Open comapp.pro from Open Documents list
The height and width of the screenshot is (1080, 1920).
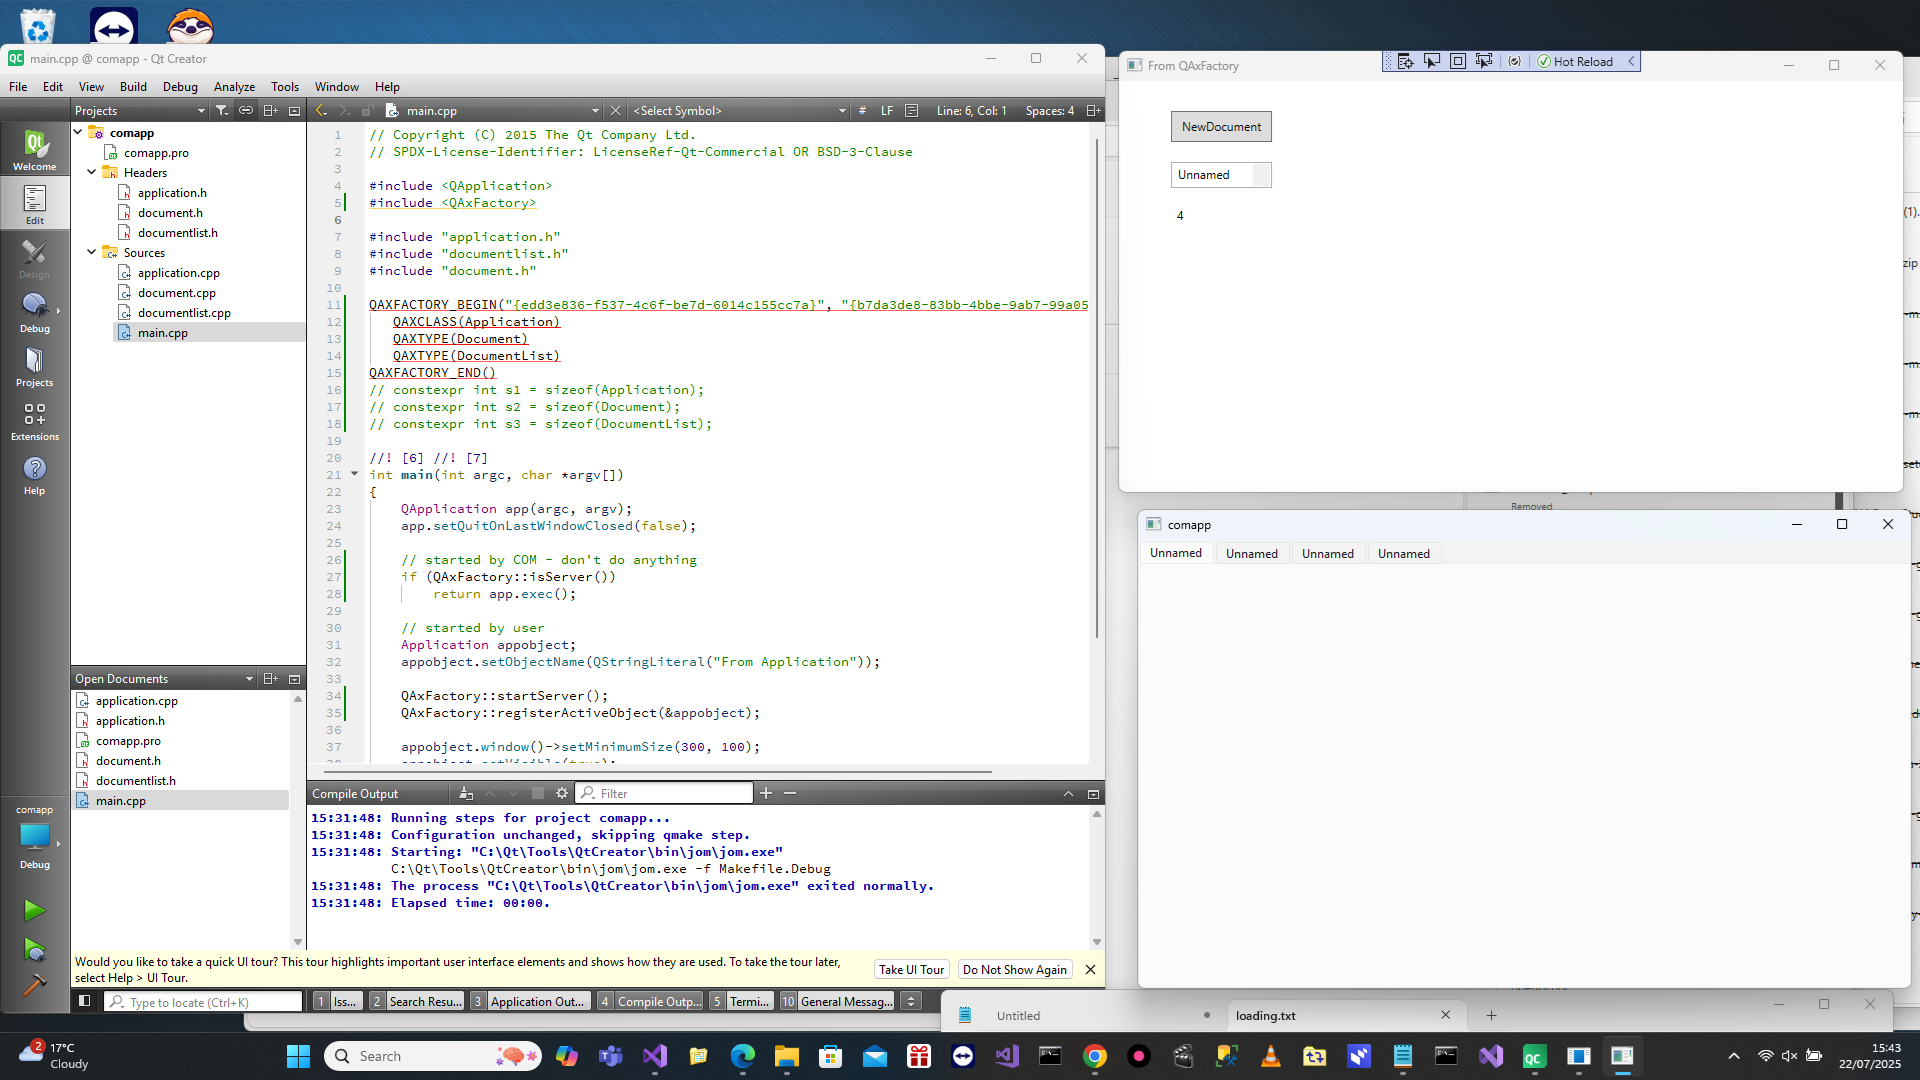pos(128,741)
